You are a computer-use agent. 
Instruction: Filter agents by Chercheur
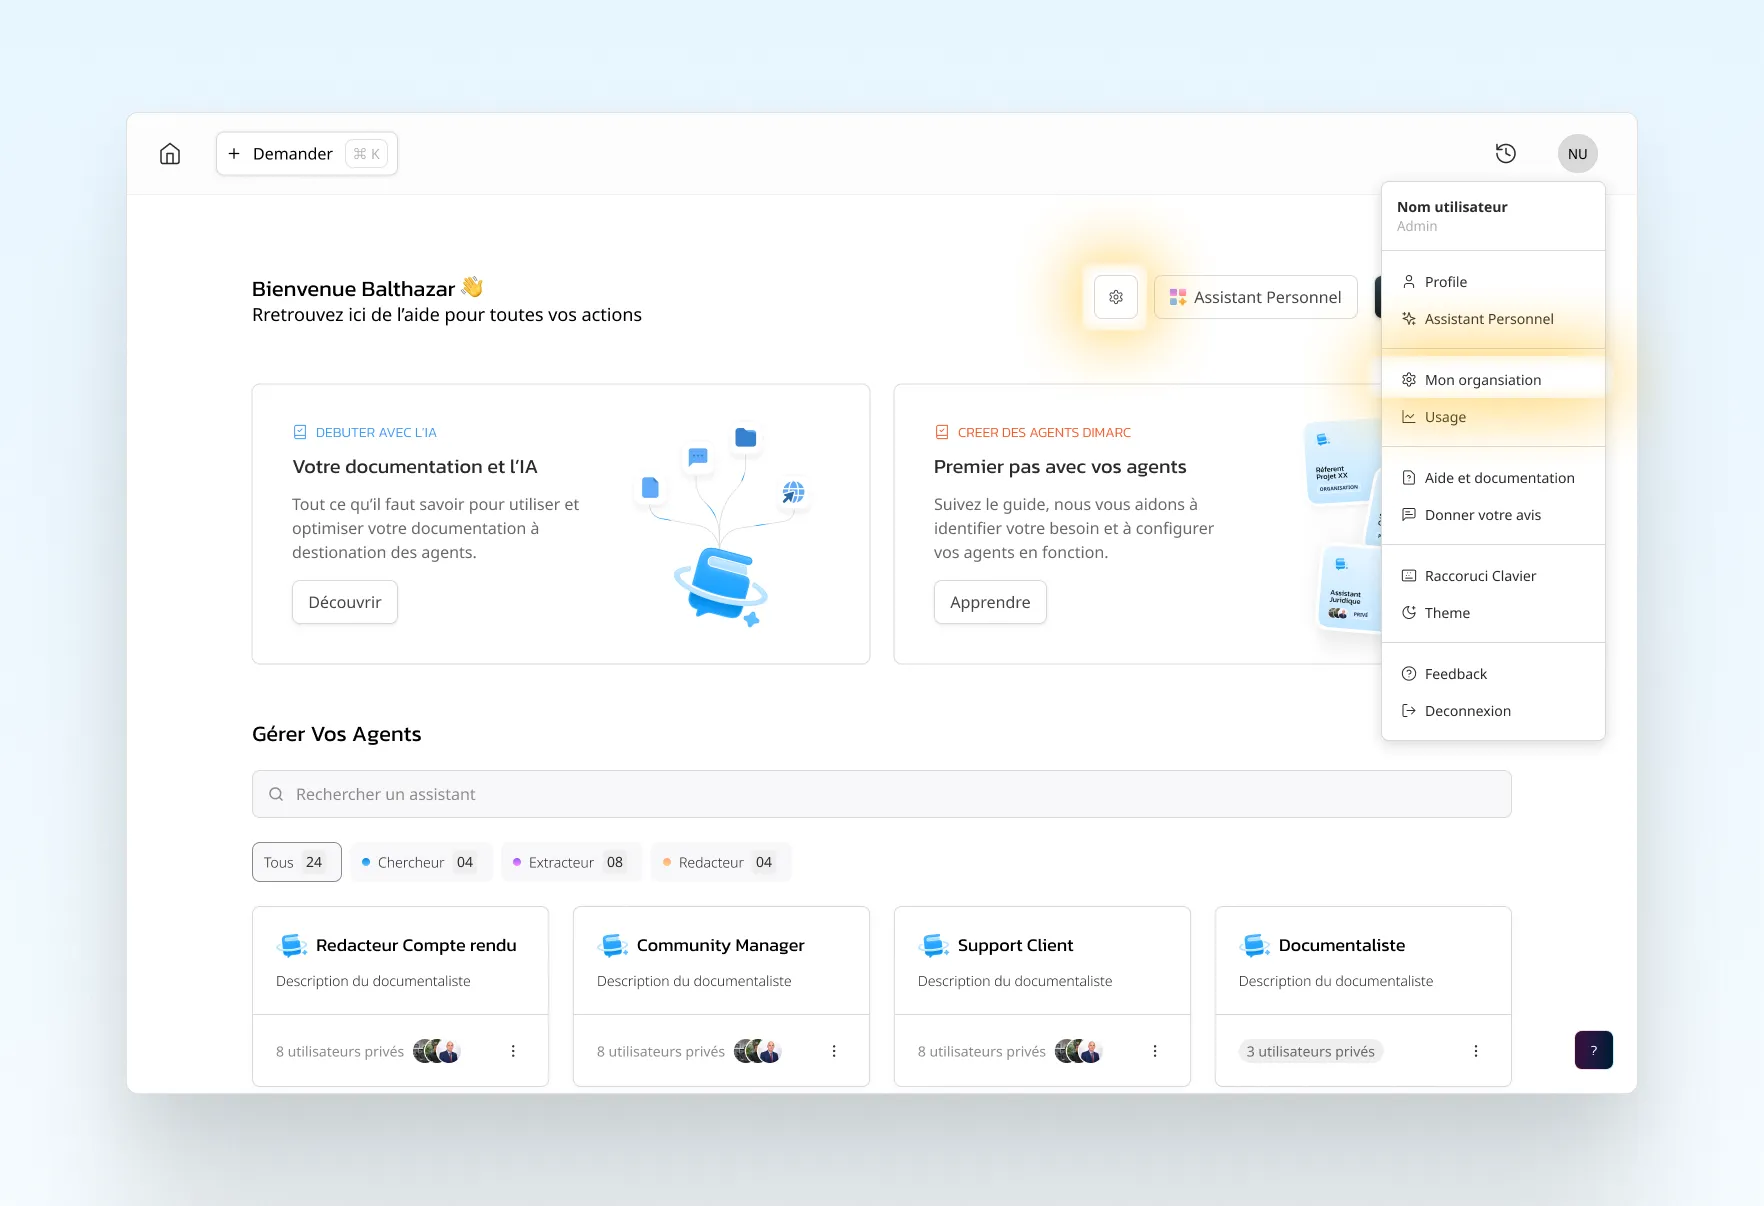coord(419,862)
